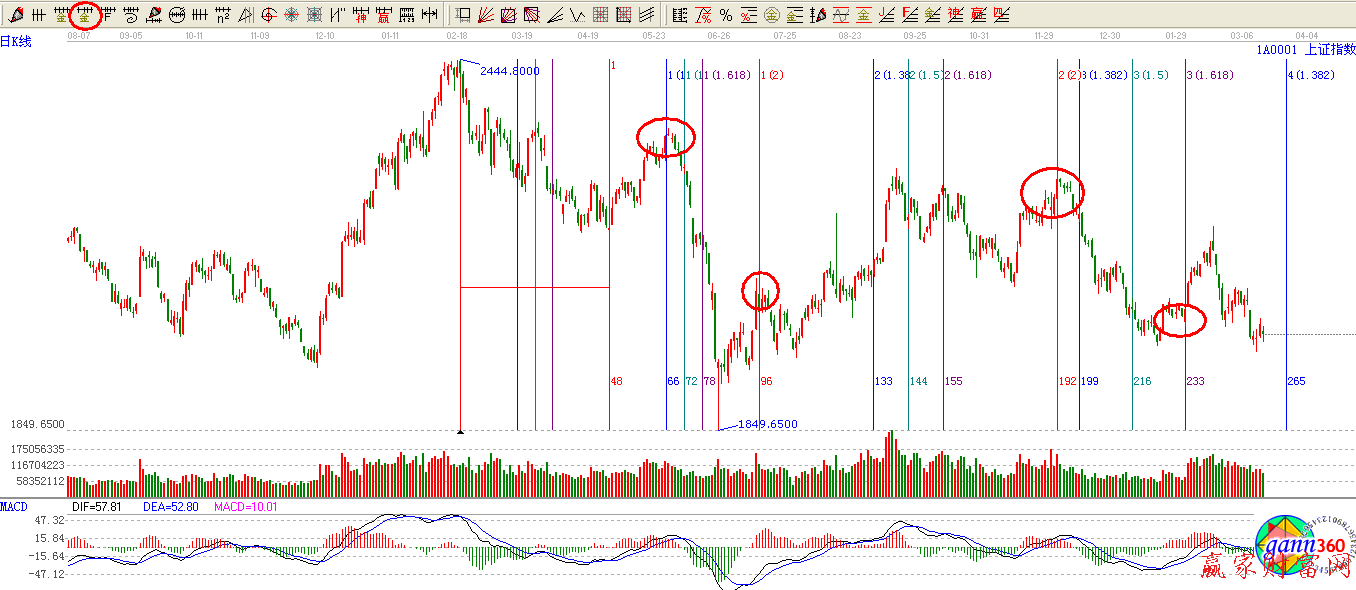Choose the spiral-tailed cycle line tool

click(131, 15)
